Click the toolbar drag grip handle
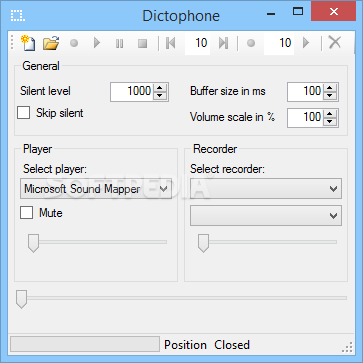The image size is (363, 363). click(12, 43)
